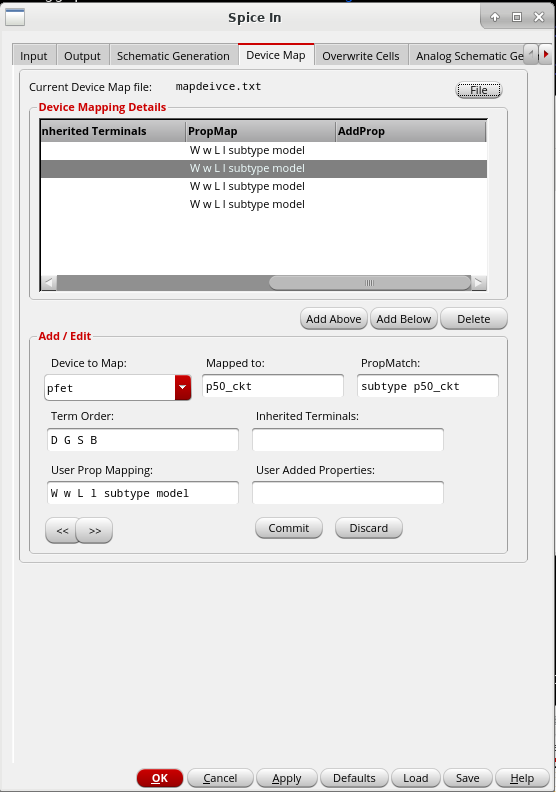This screenshot has width=556, height=792.
Task: Open the Schematic Generation tab
Action: coord(173,56)
